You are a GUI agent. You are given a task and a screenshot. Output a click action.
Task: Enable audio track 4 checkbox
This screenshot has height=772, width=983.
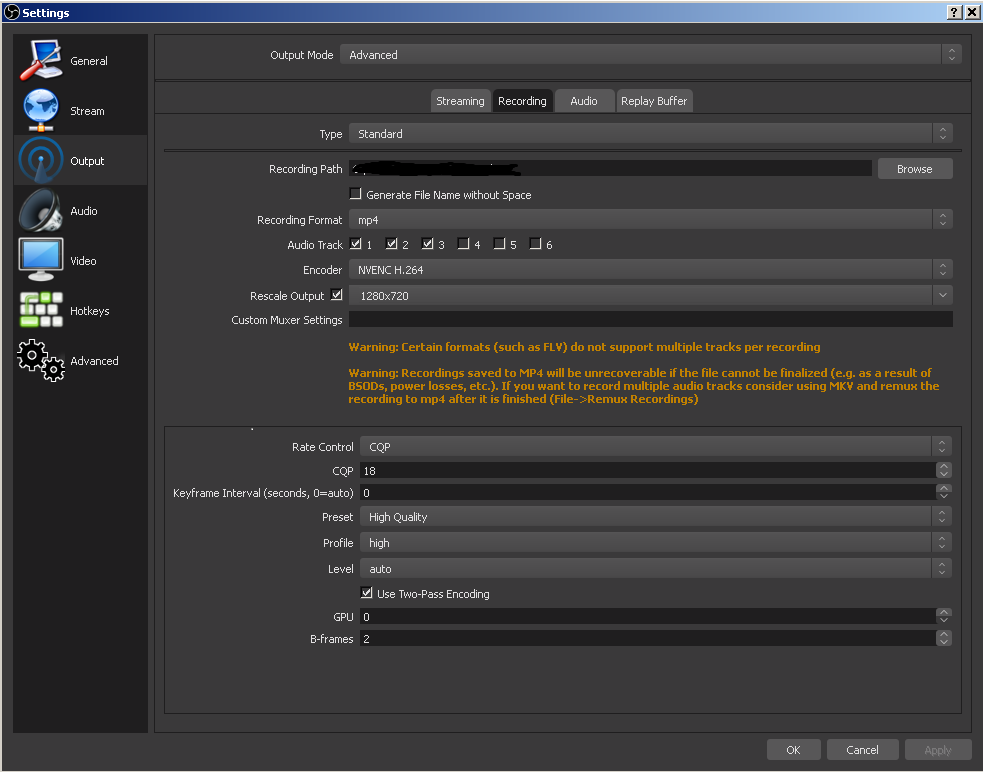tap(464, 244)
